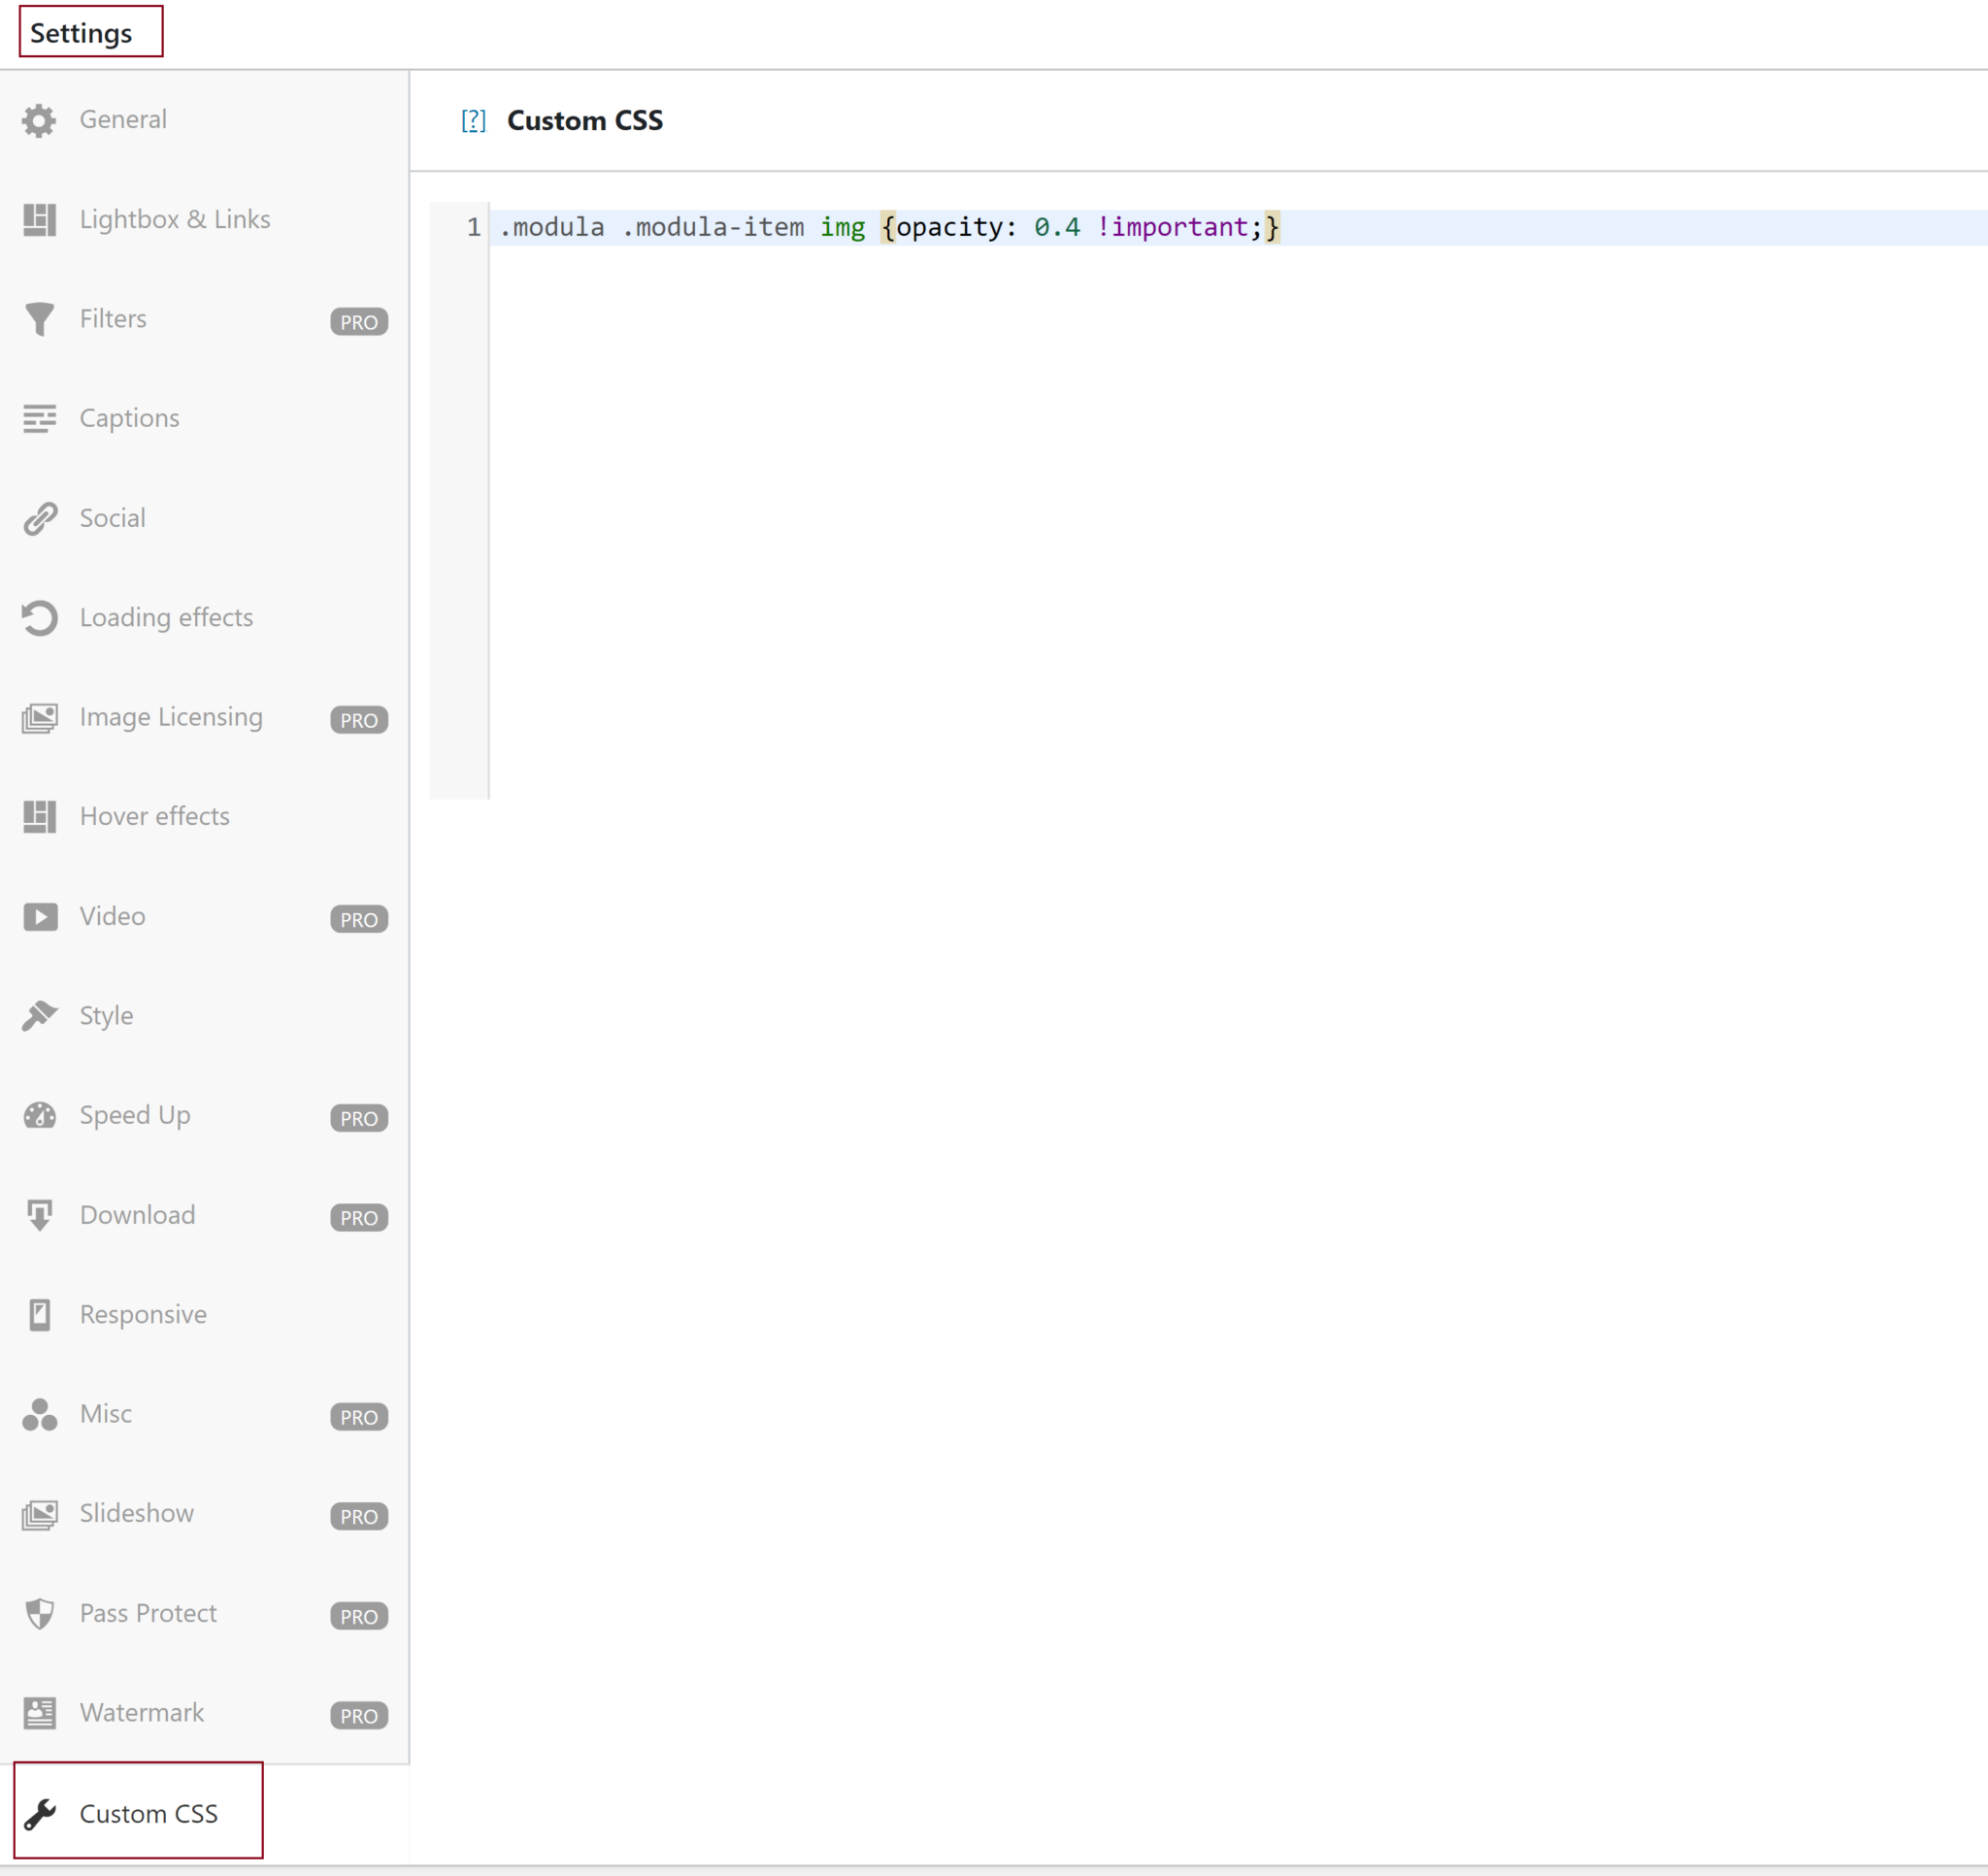Click the Captions lines icon
The height and width of the screenshot is (1876, 1988).
point(39,418)
